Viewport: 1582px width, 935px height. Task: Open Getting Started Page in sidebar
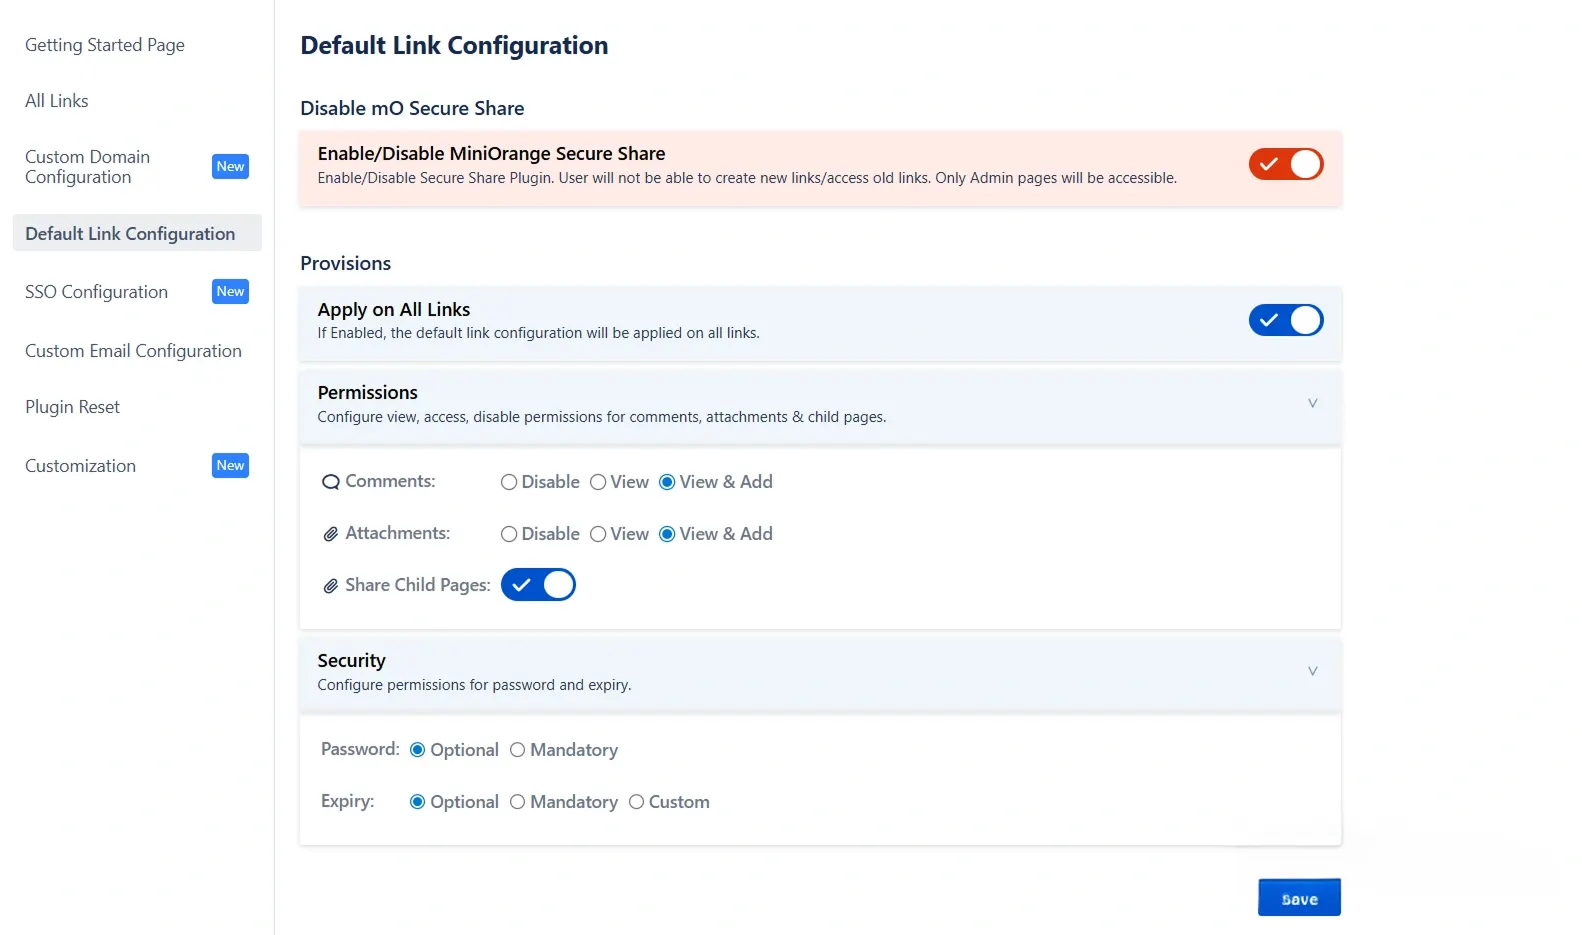tap(105, 45)
